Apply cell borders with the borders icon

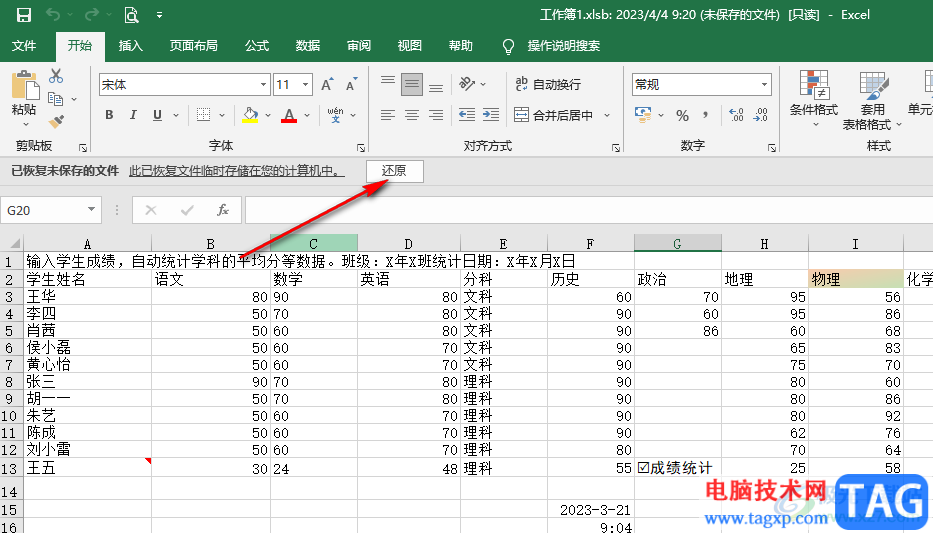tap(203, 115)
